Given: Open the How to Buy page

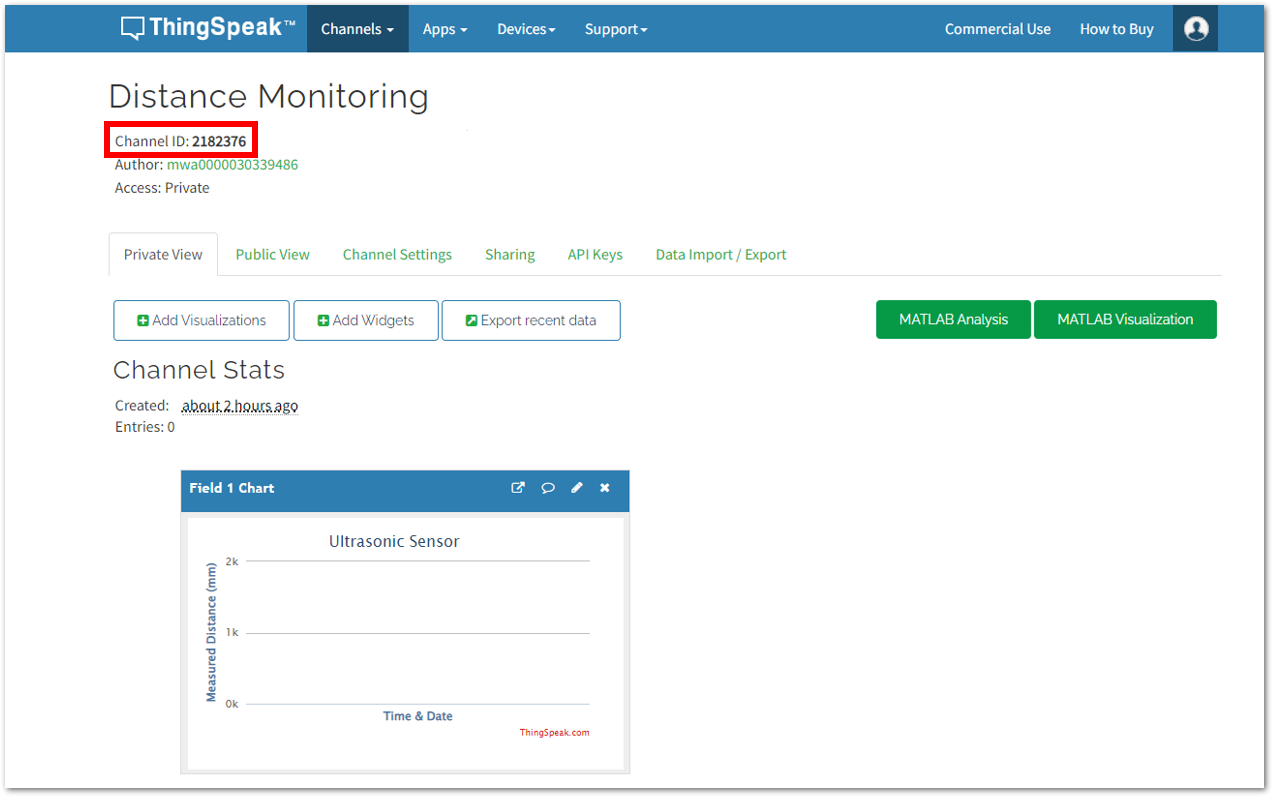Looking at the screenshot, I should (x=1117, y=29).
